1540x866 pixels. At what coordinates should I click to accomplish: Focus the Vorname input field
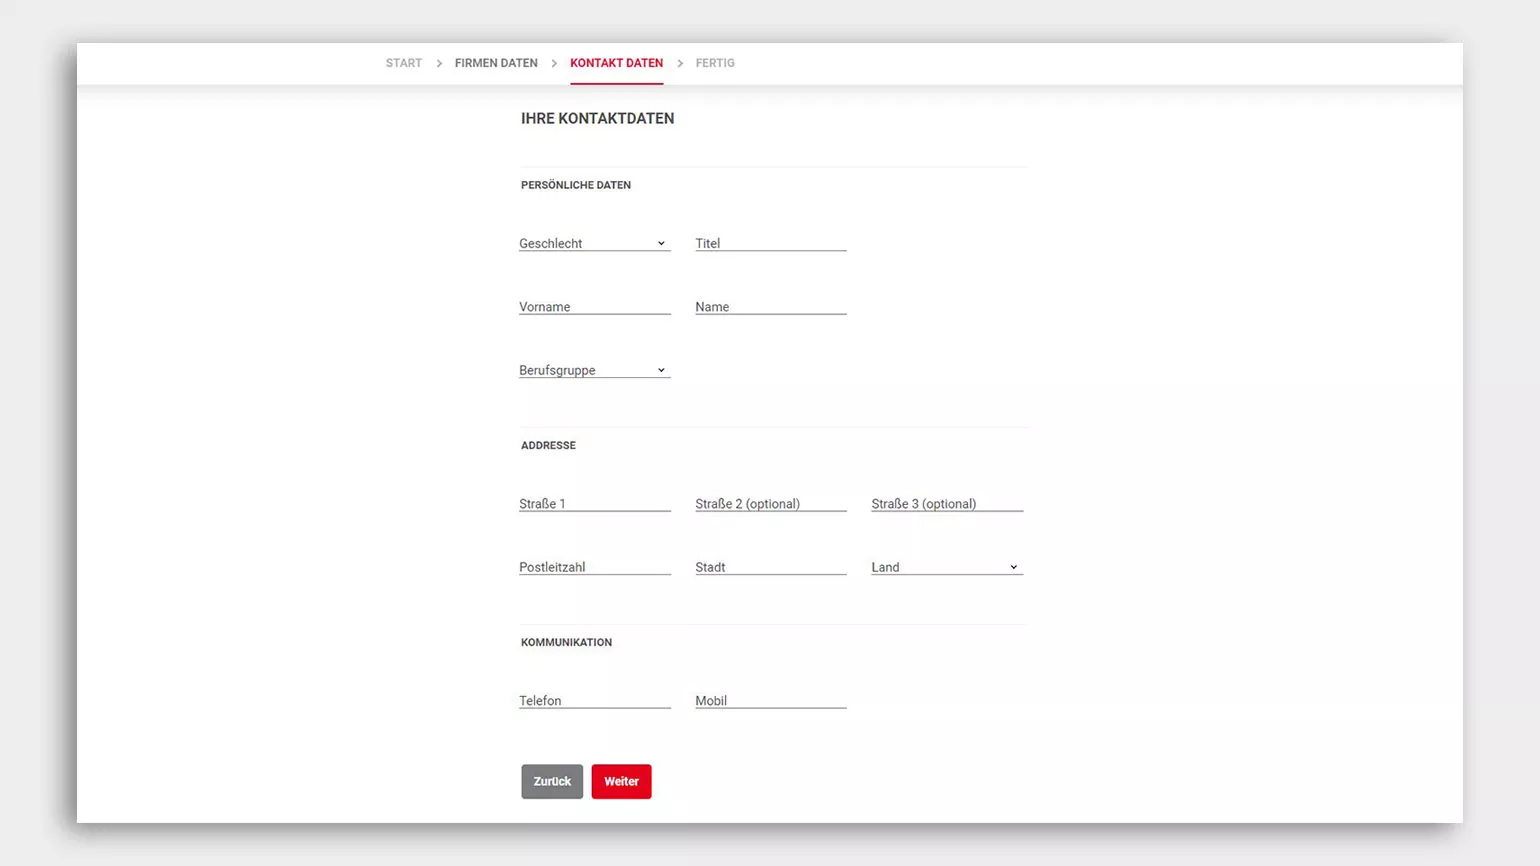pos(594,307)
